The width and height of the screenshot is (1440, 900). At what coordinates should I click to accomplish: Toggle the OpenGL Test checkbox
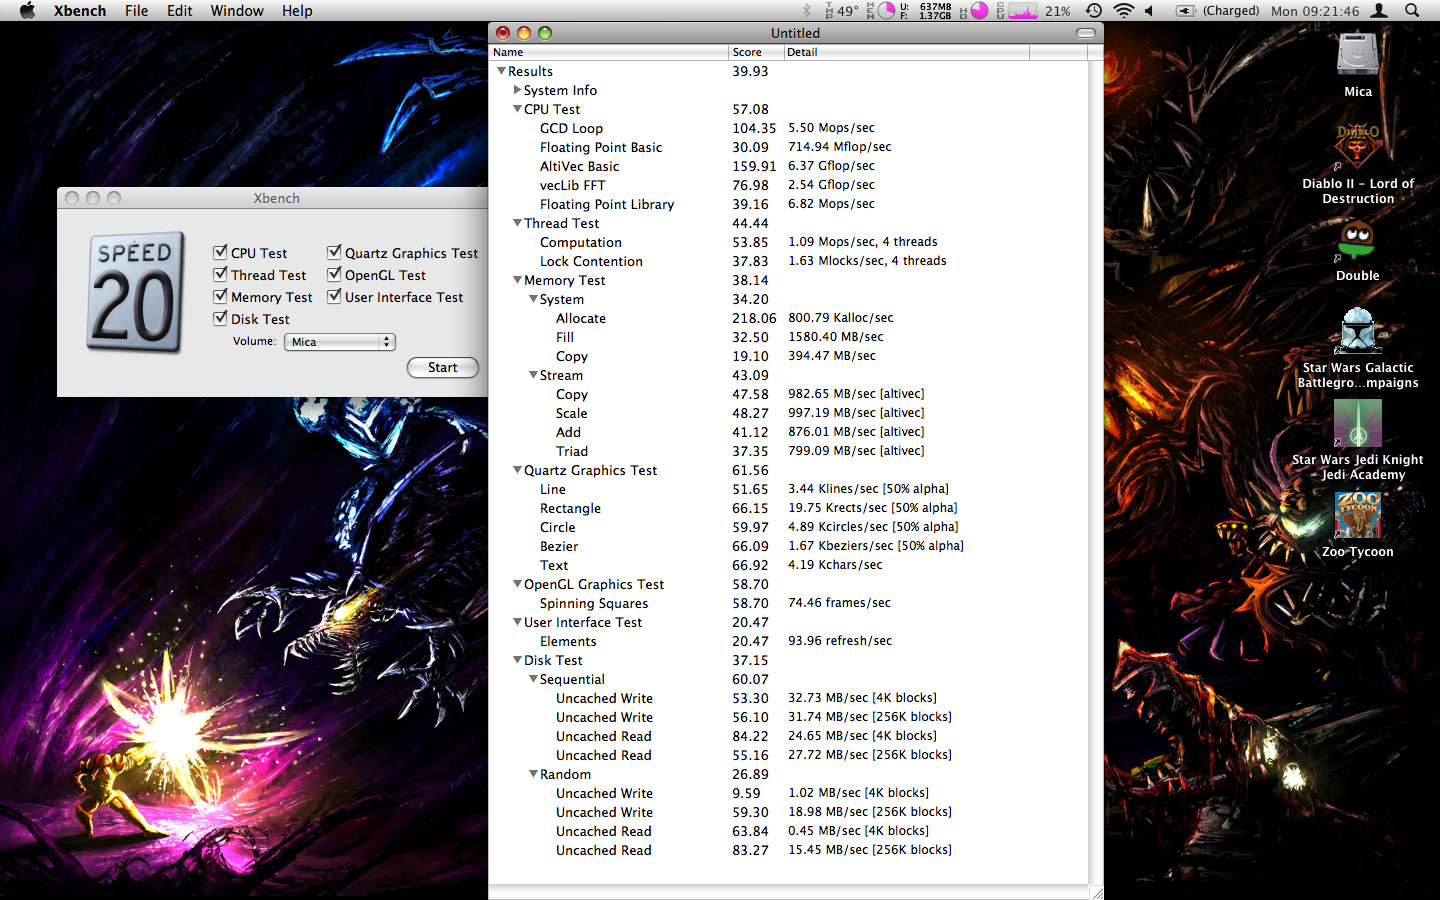[x=334, y=274]
